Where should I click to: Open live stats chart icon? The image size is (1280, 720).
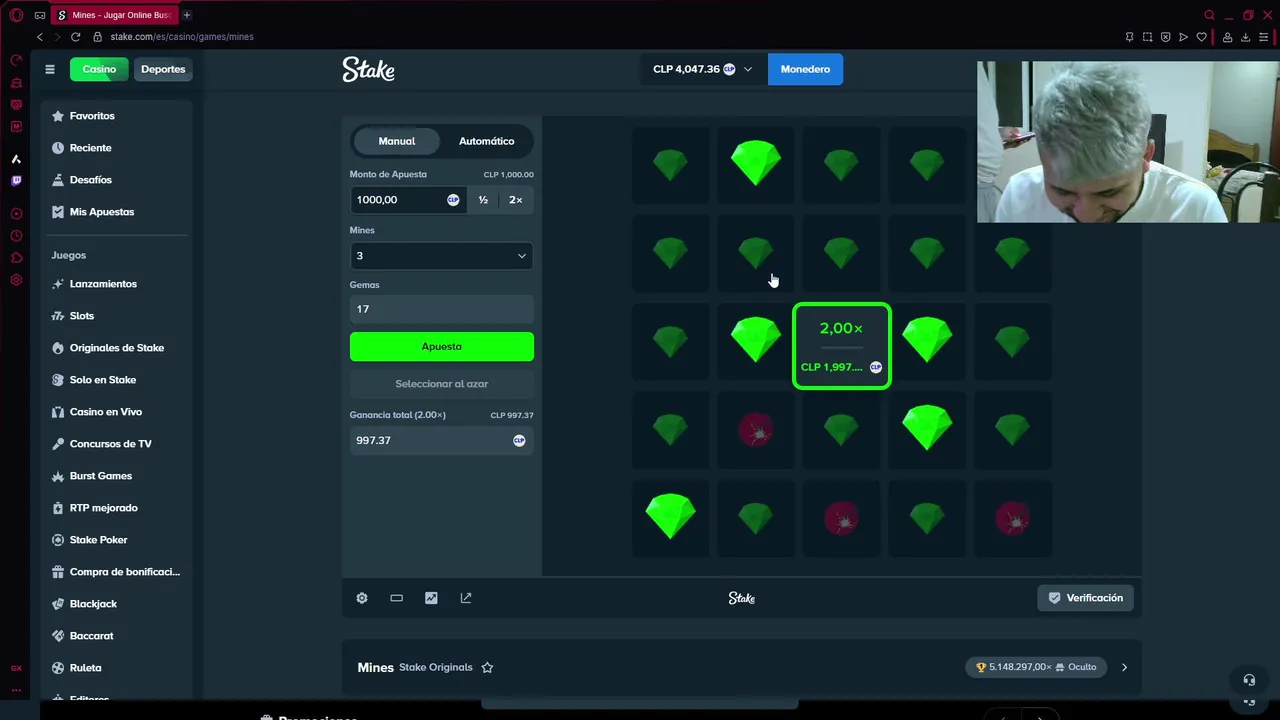(431, 598)
